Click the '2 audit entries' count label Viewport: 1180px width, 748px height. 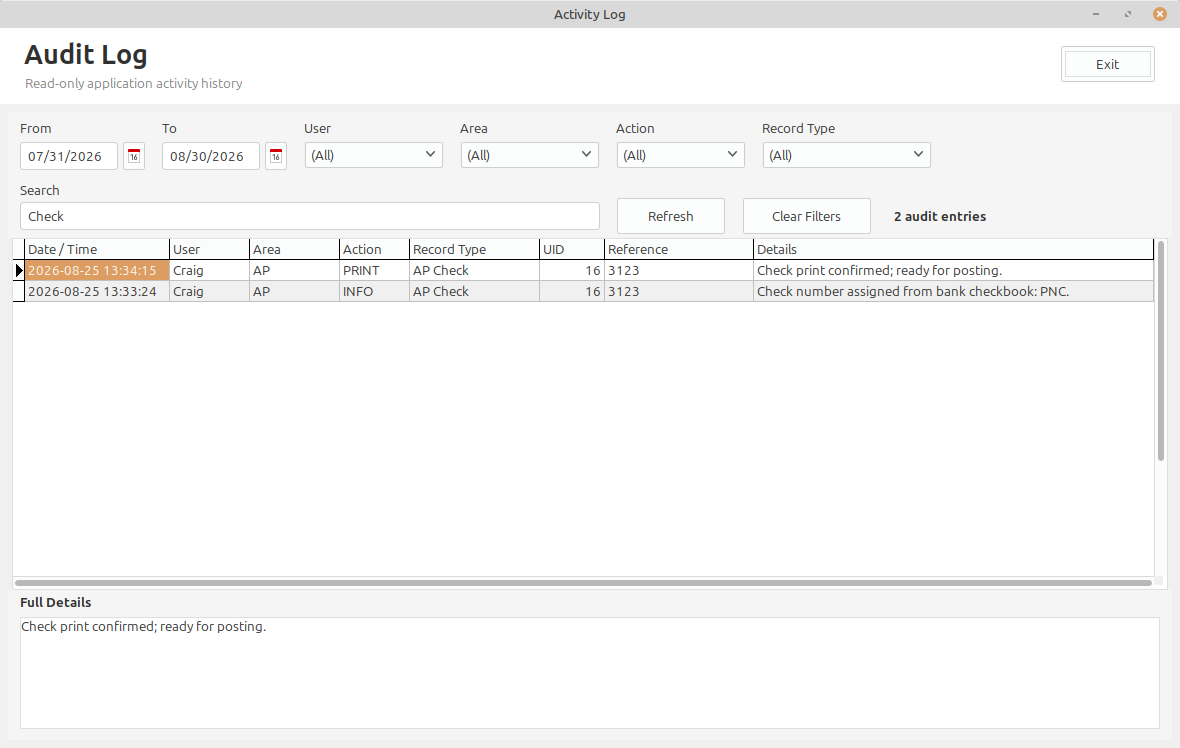(x=940, y=216)
